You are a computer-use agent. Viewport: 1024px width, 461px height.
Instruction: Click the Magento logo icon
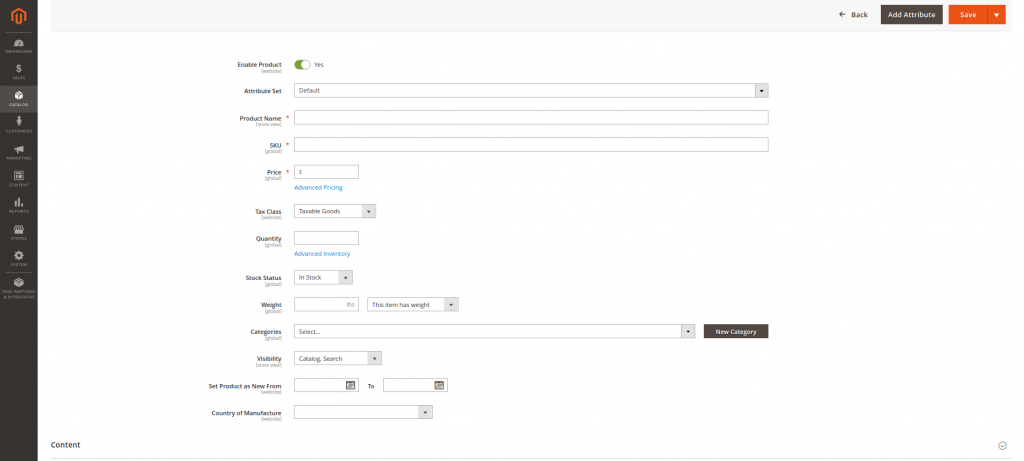click(x=18, y=16)
